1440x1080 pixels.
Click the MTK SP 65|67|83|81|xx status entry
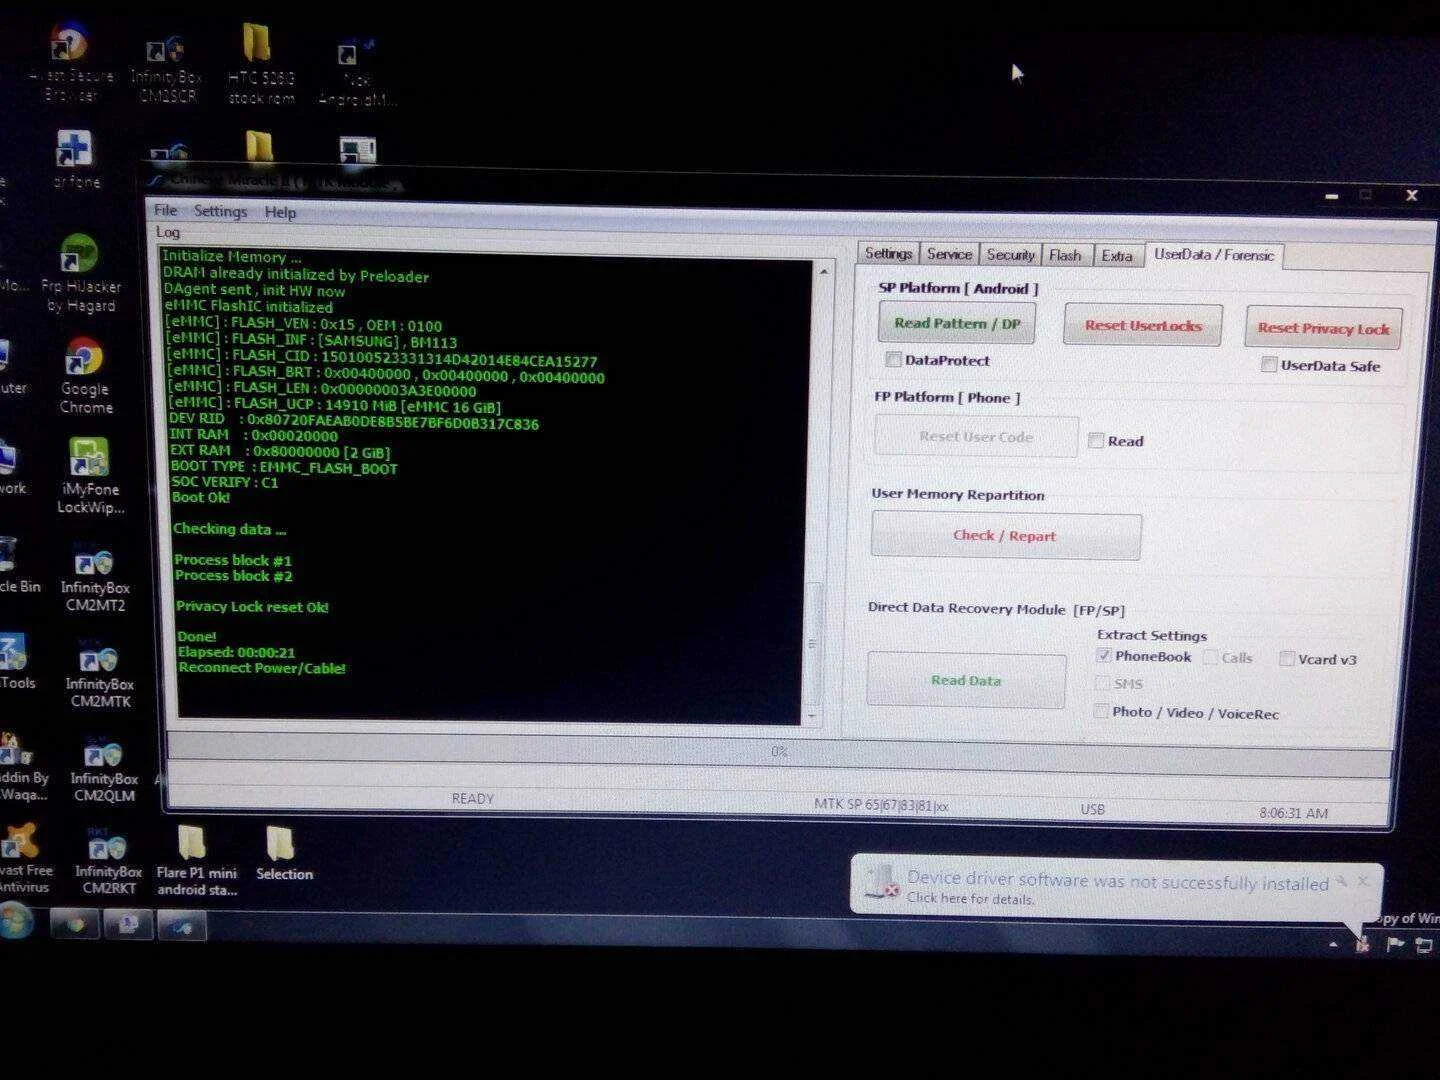click(881, 805)
